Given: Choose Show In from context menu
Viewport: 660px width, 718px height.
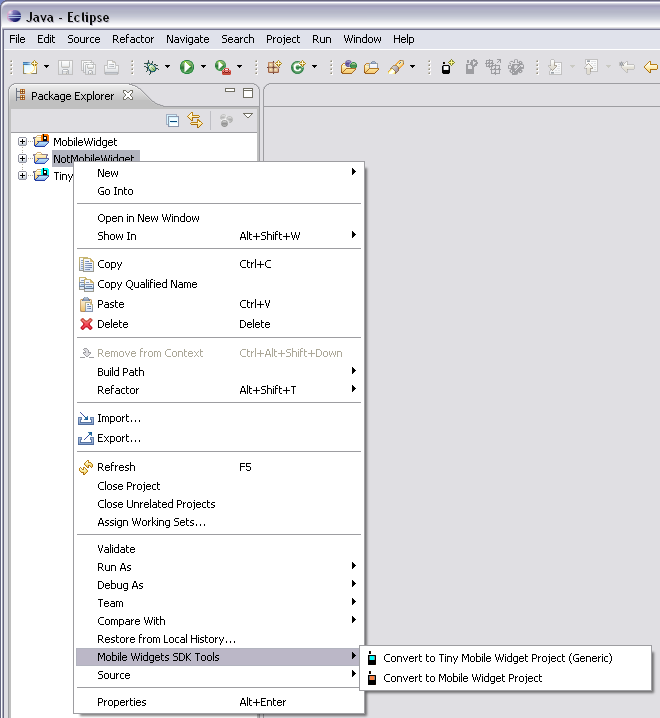Looking at the screenshot, I should 219,236.
